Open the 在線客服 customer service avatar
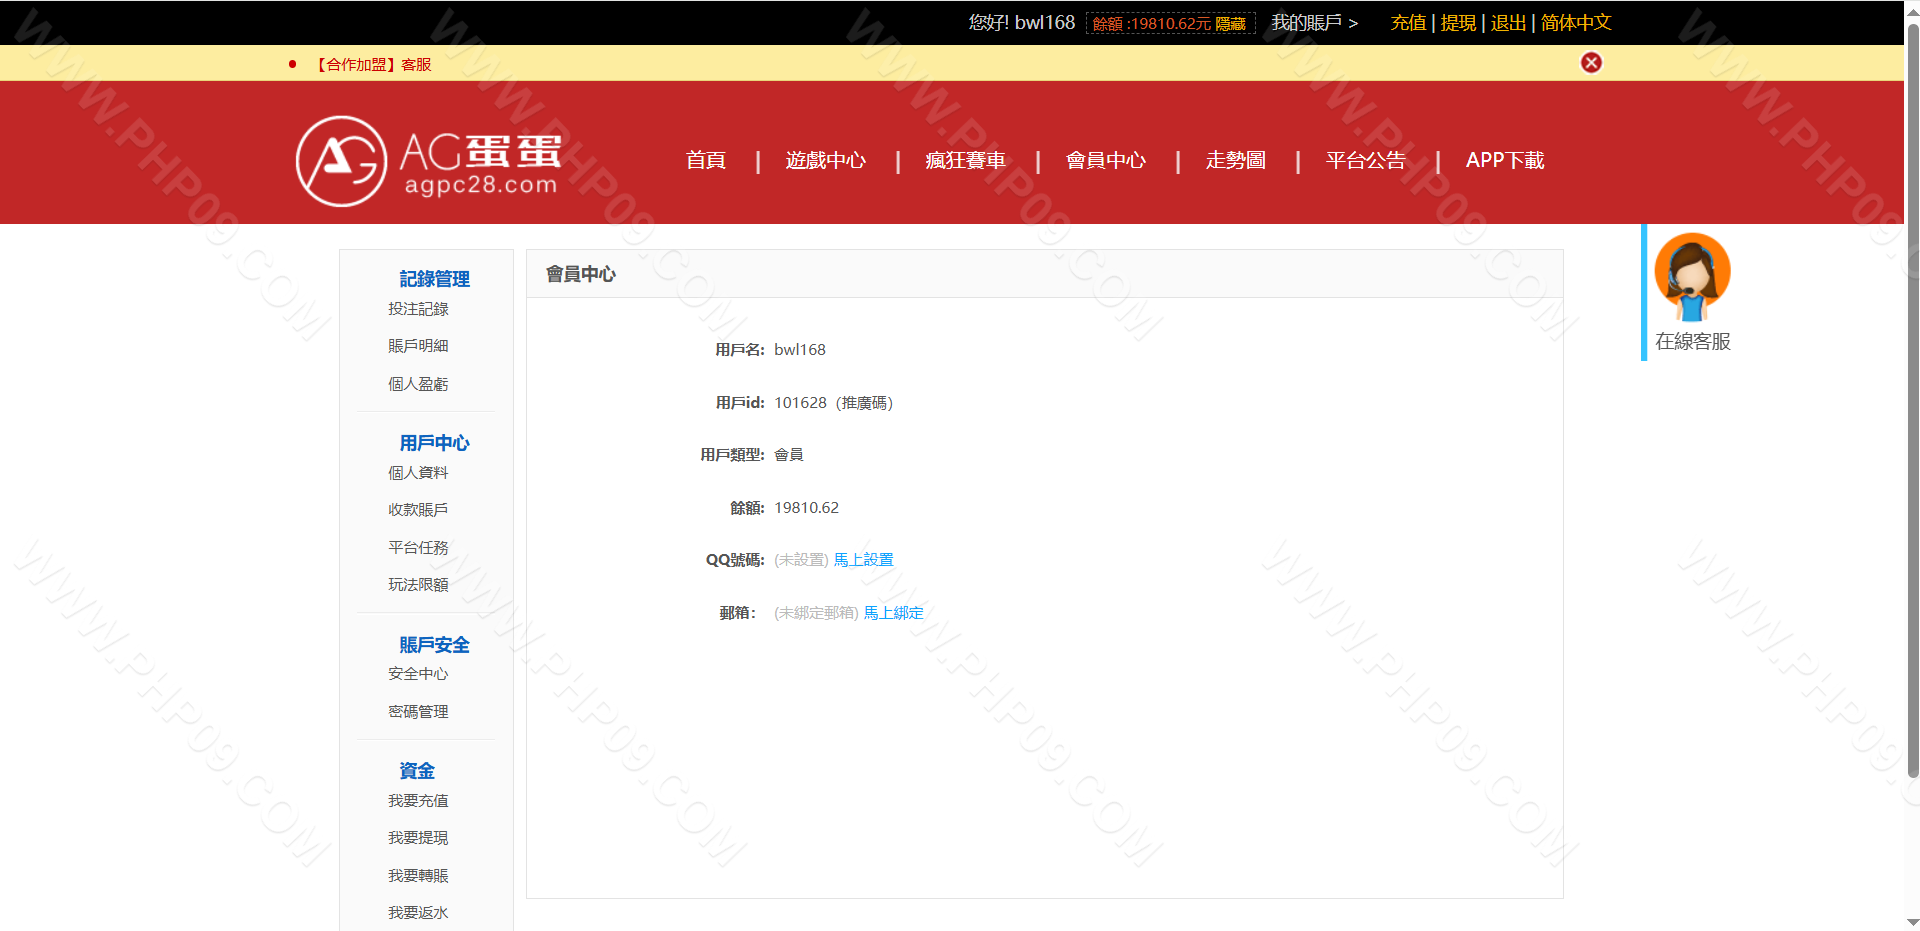This screenshot has width=1920, height=931. click(1692, 276)
